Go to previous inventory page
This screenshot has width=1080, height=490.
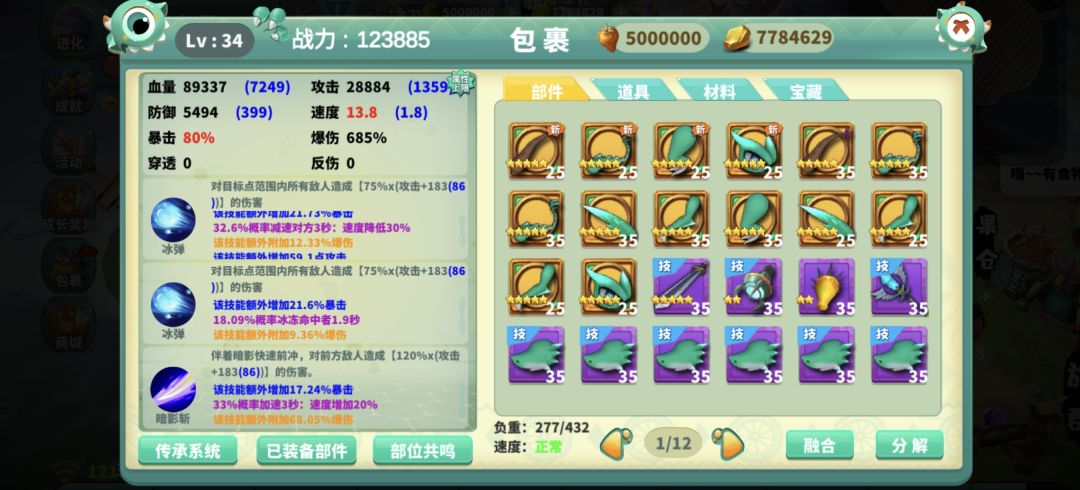coord(616,444)
